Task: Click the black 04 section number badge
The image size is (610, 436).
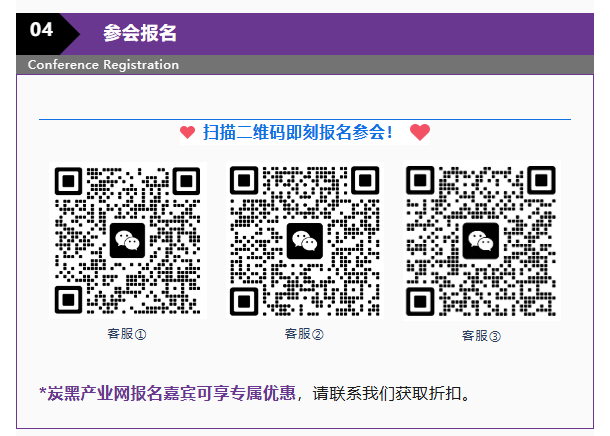Action: (x=42, y=31)
